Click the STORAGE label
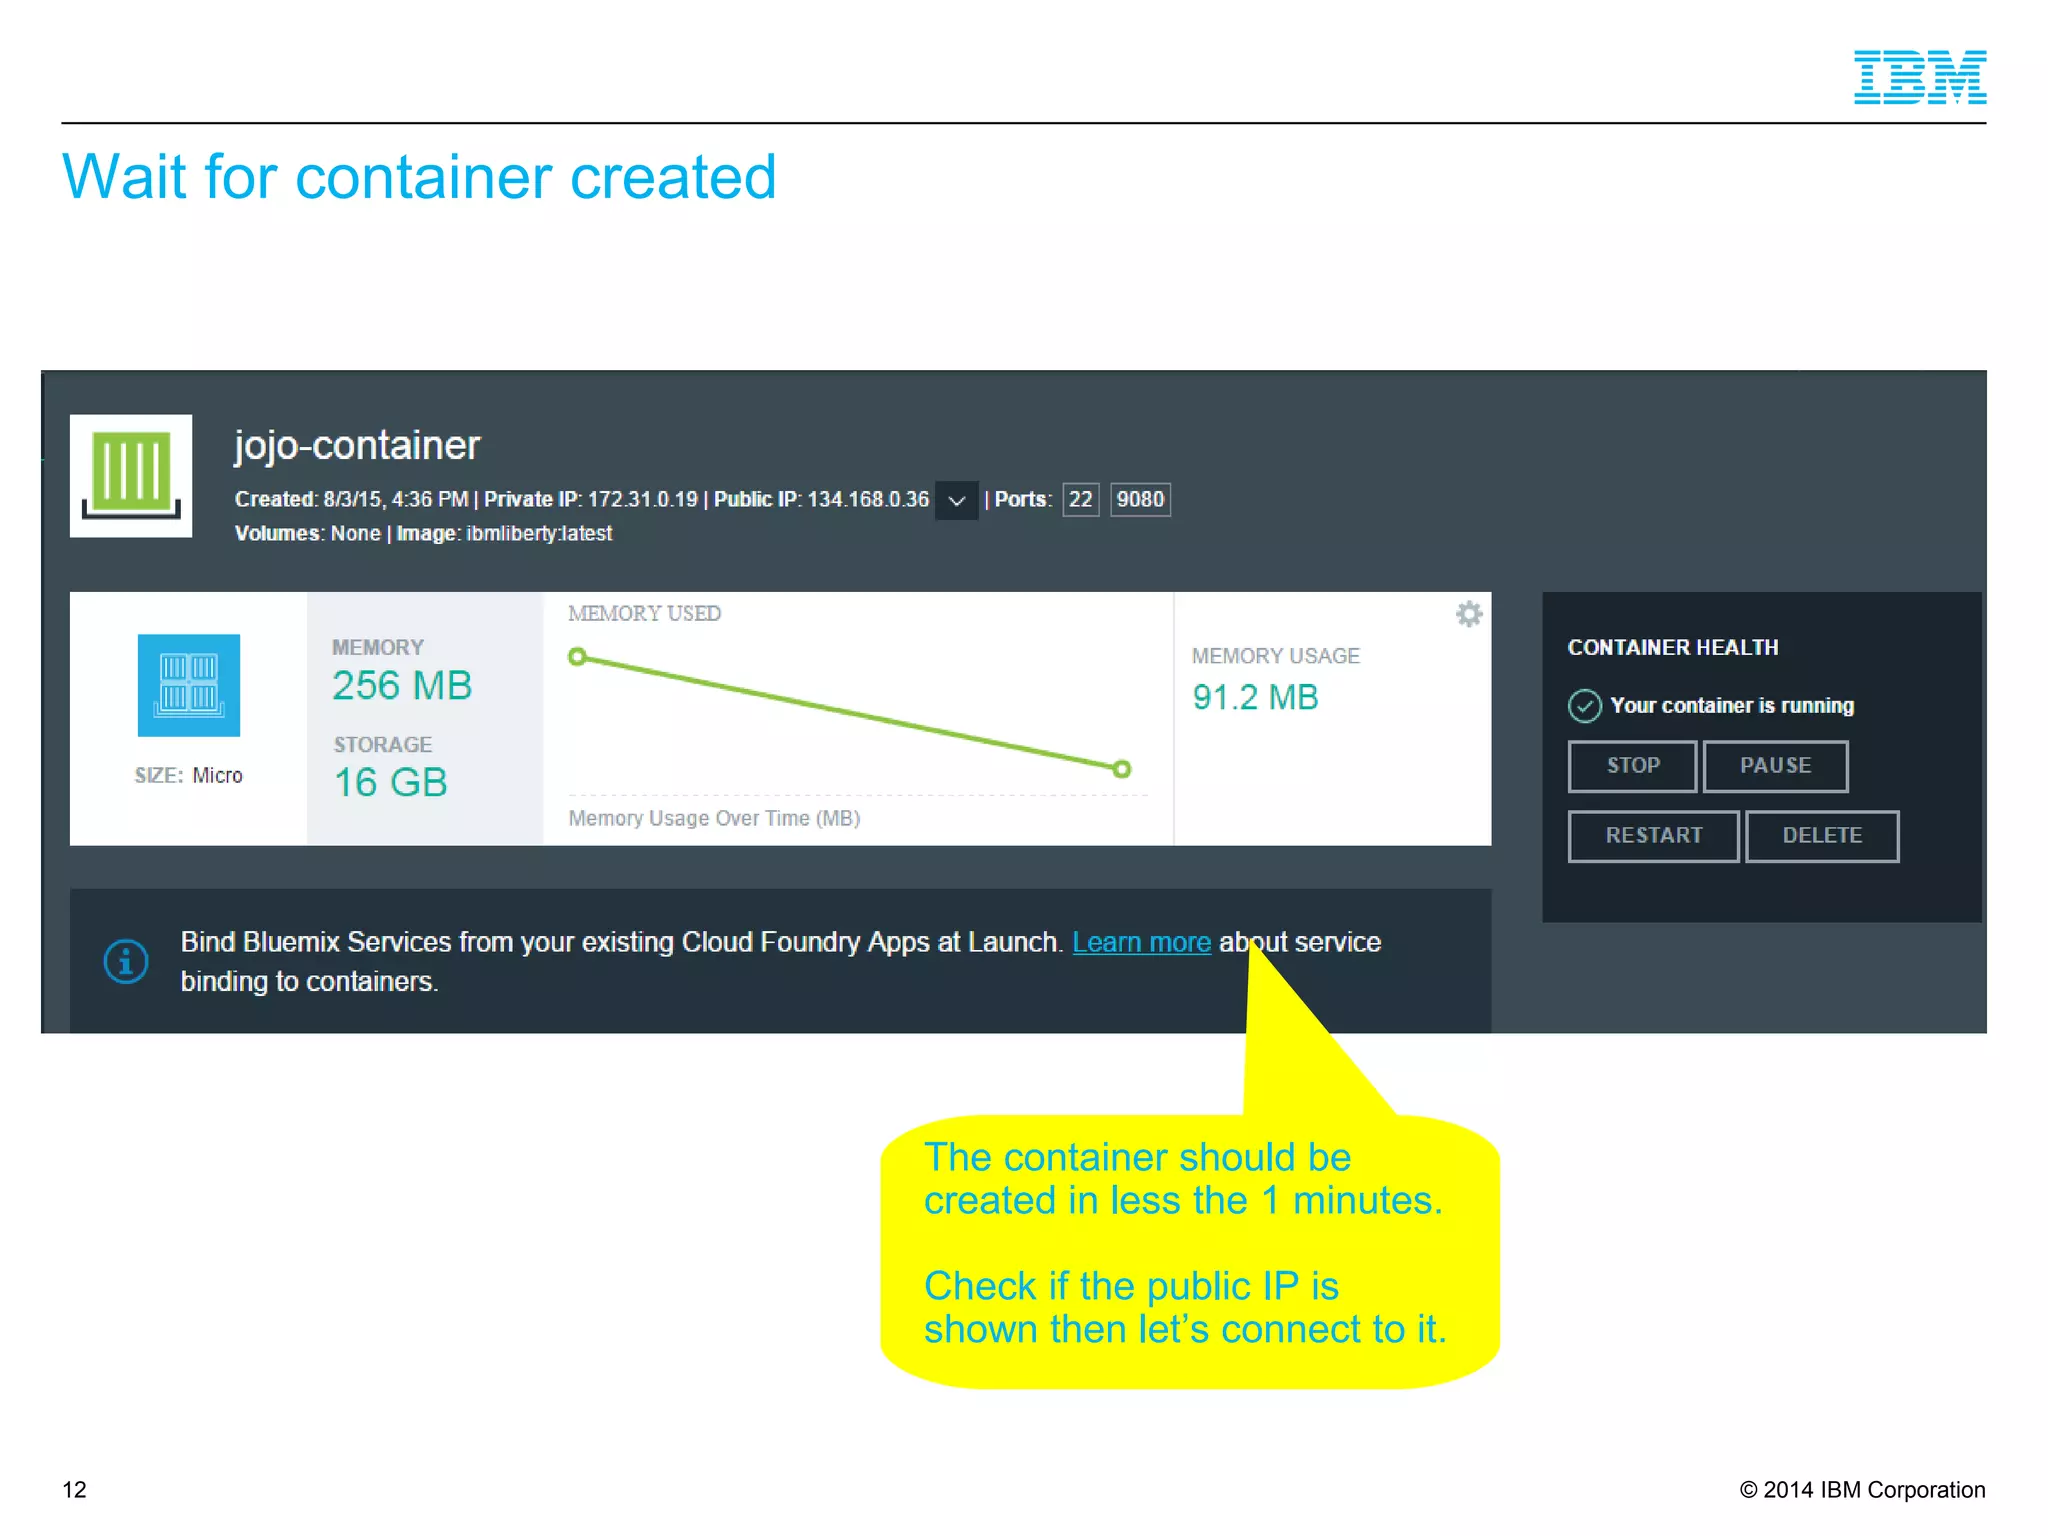 point(383,745)
